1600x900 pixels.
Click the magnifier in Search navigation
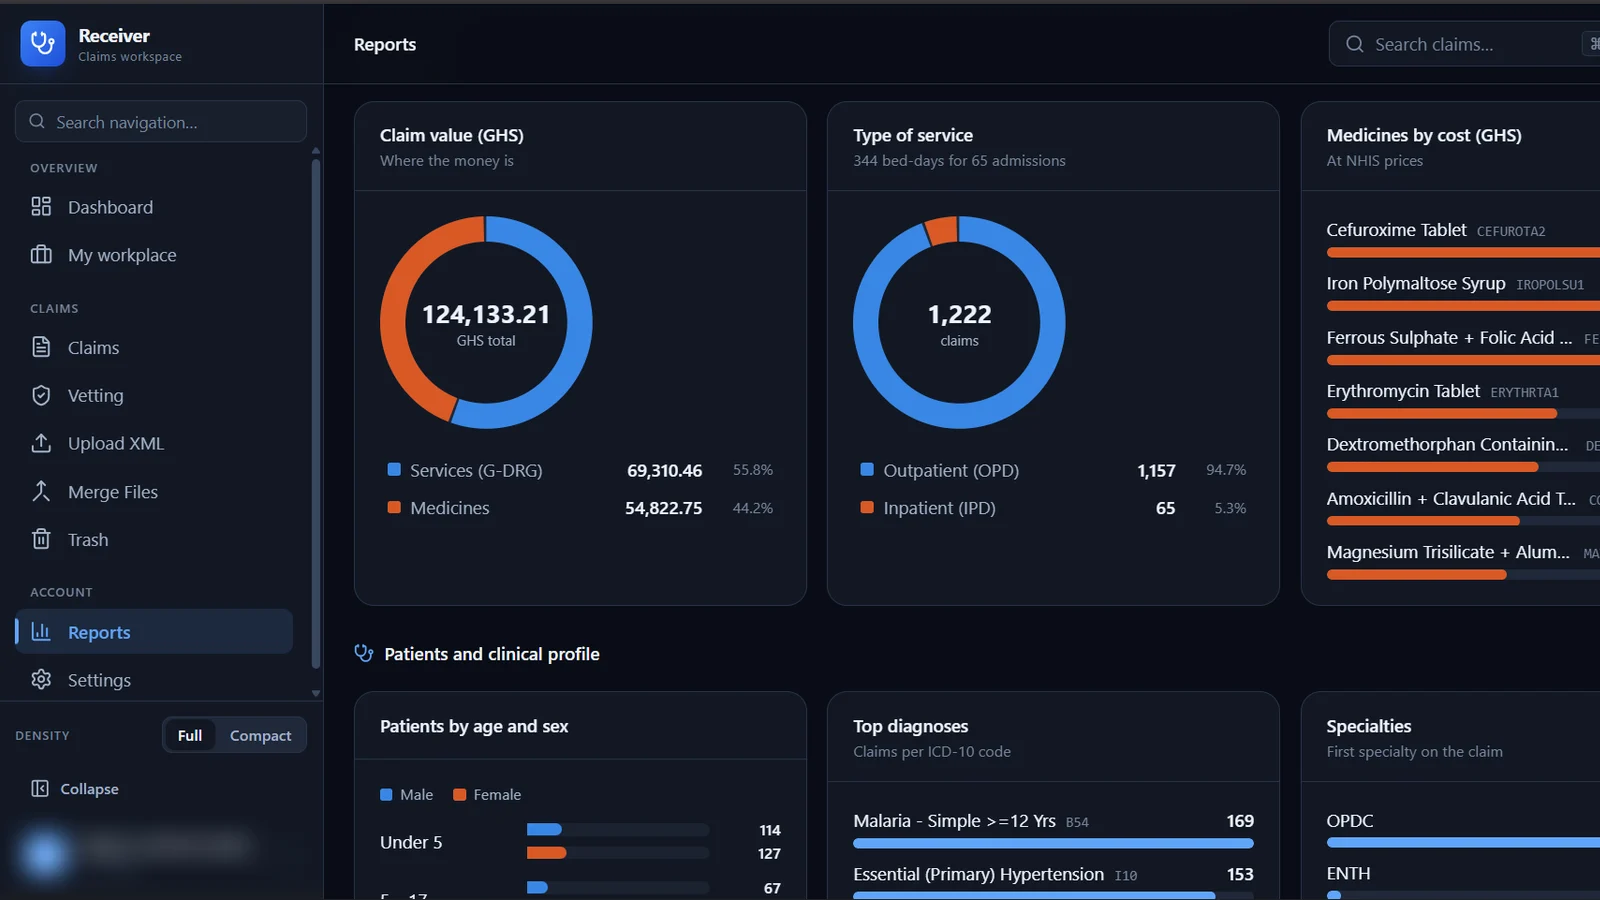[x=37, y=121]
